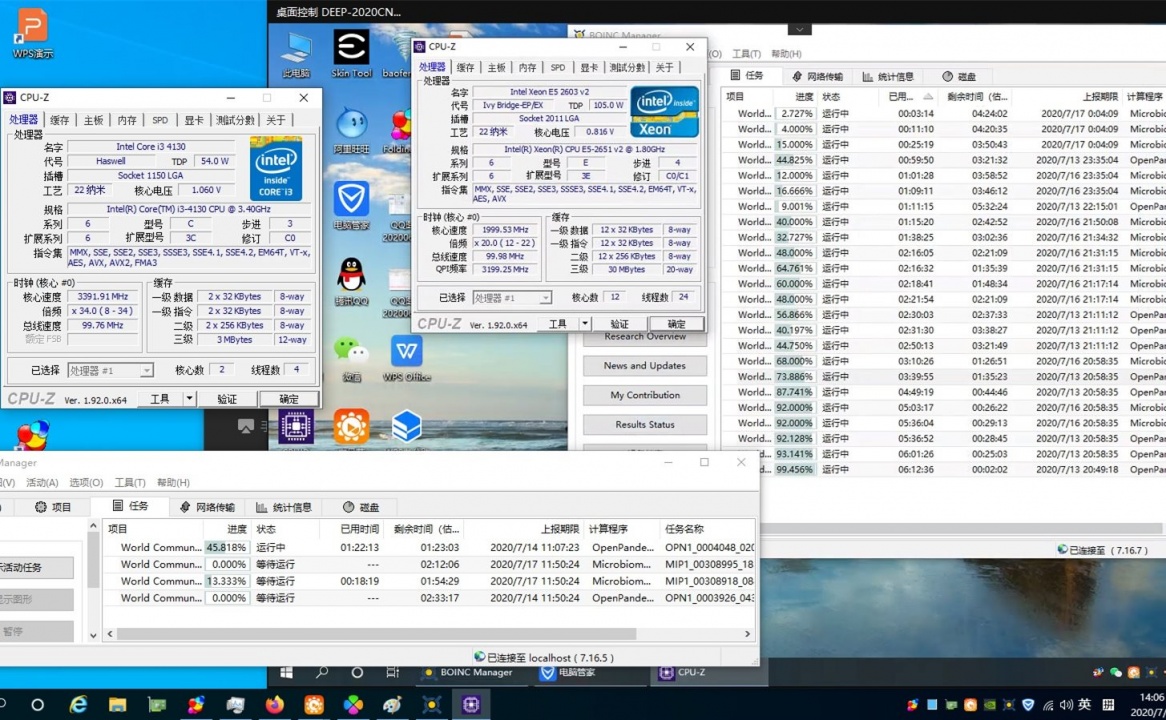Open 帮助(H) menu in right BOINC Manager

click(786, 54)
